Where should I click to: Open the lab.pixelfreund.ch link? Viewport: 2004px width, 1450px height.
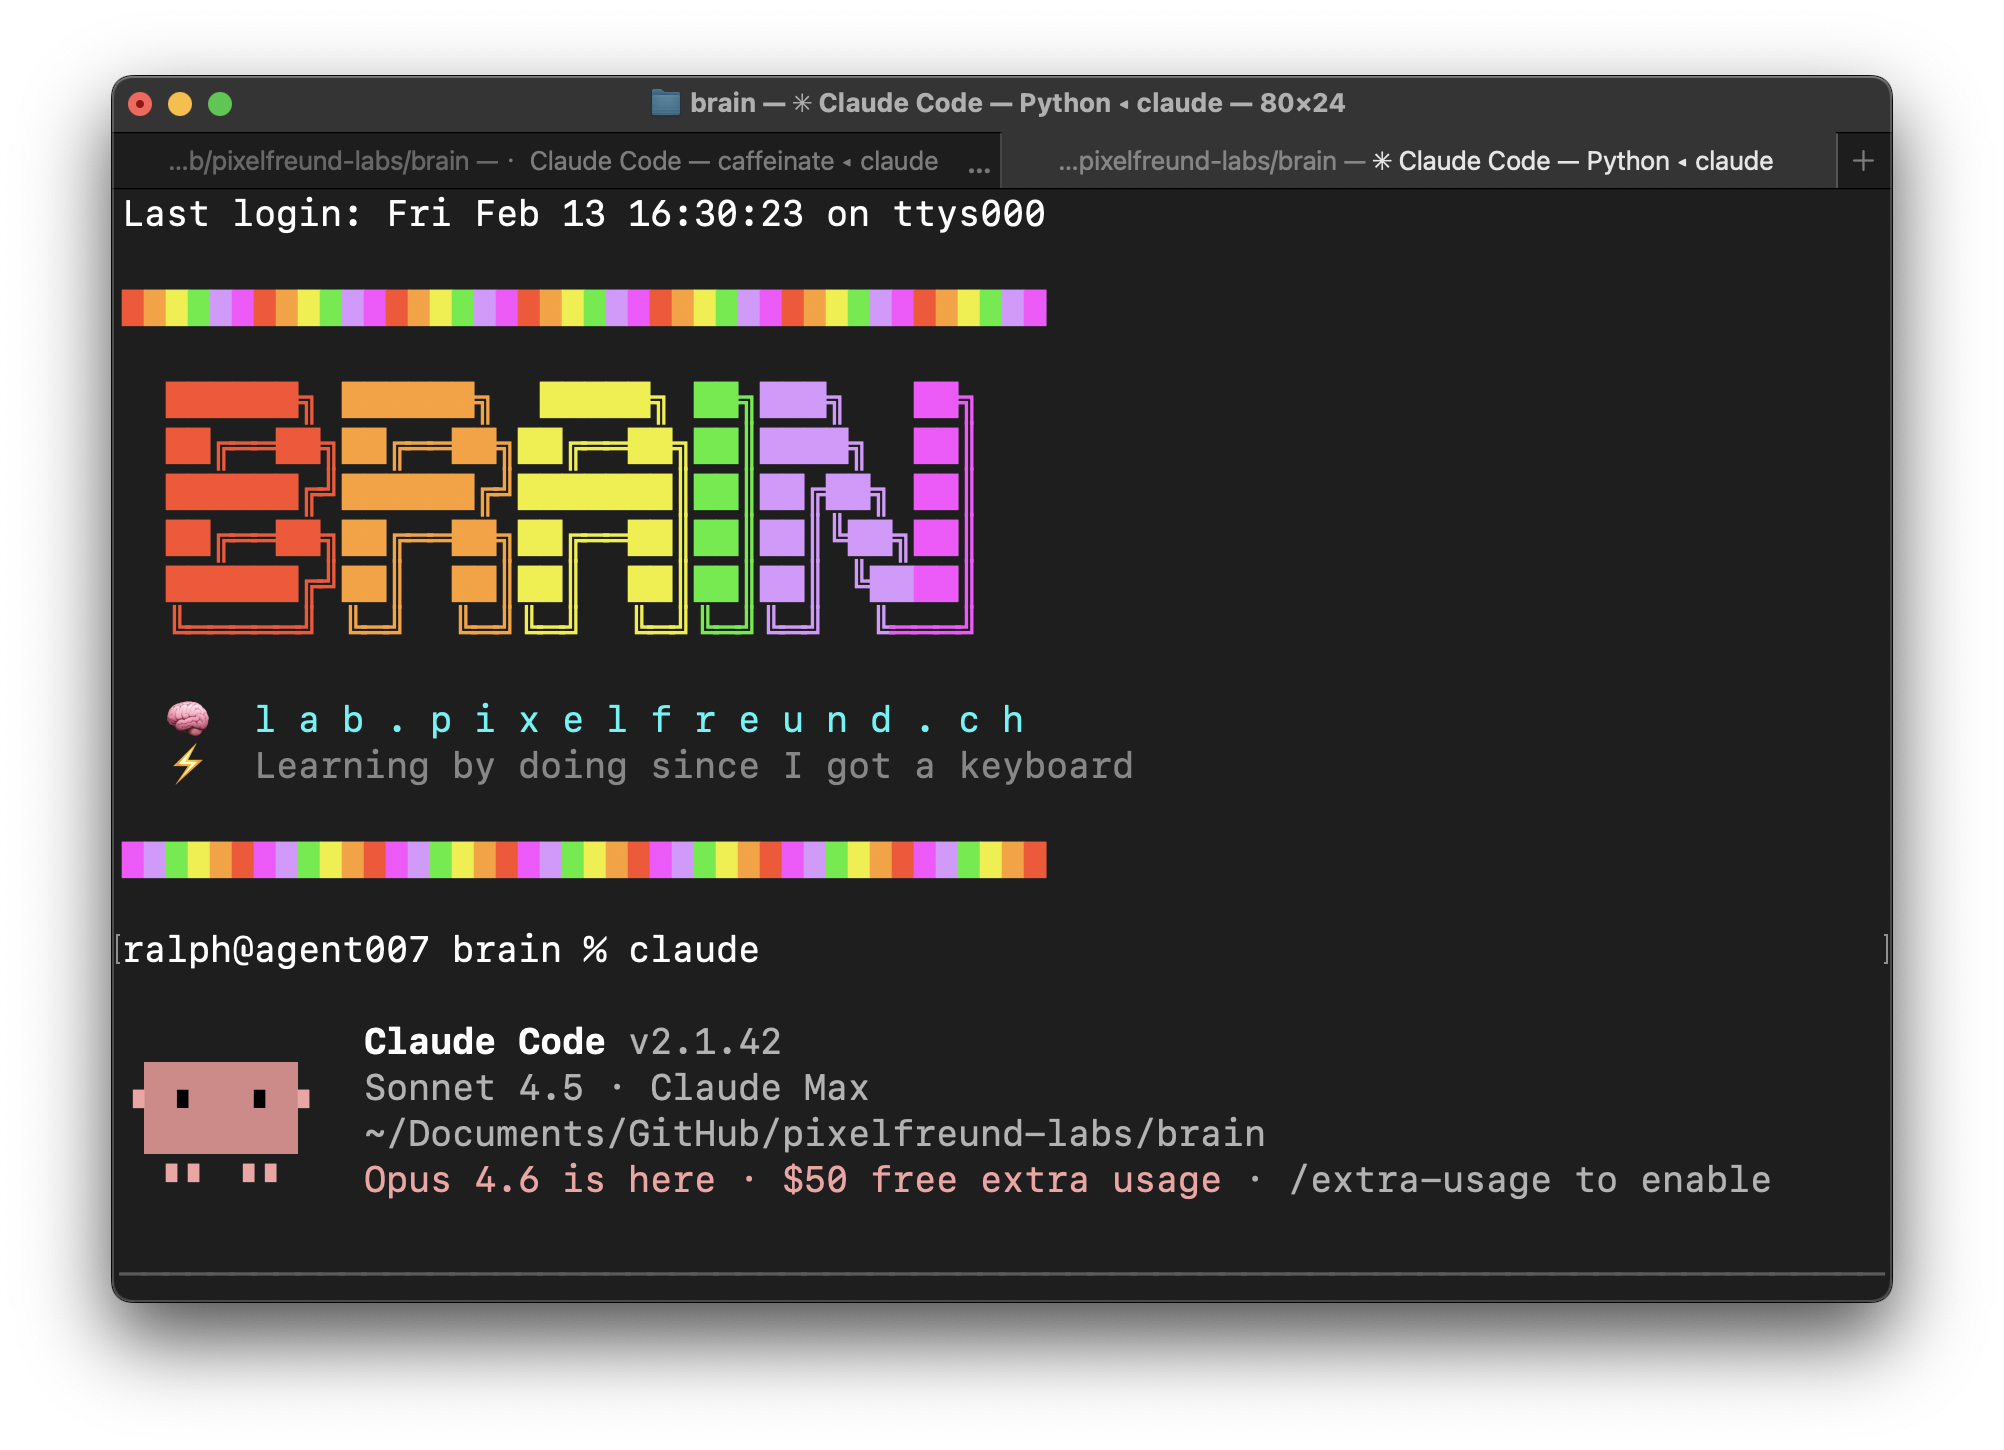coord(640,718)
